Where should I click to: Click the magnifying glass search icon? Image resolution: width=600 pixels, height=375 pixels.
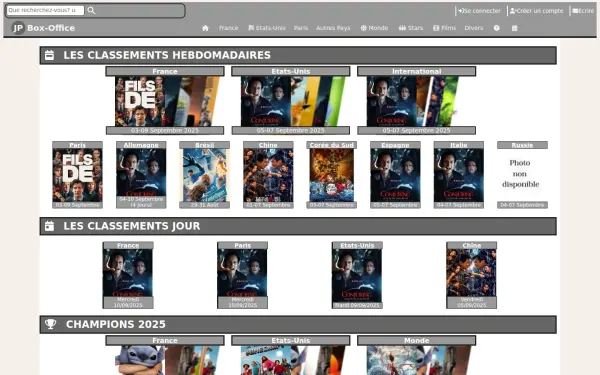pyautogui.click(x=91, y=10)
